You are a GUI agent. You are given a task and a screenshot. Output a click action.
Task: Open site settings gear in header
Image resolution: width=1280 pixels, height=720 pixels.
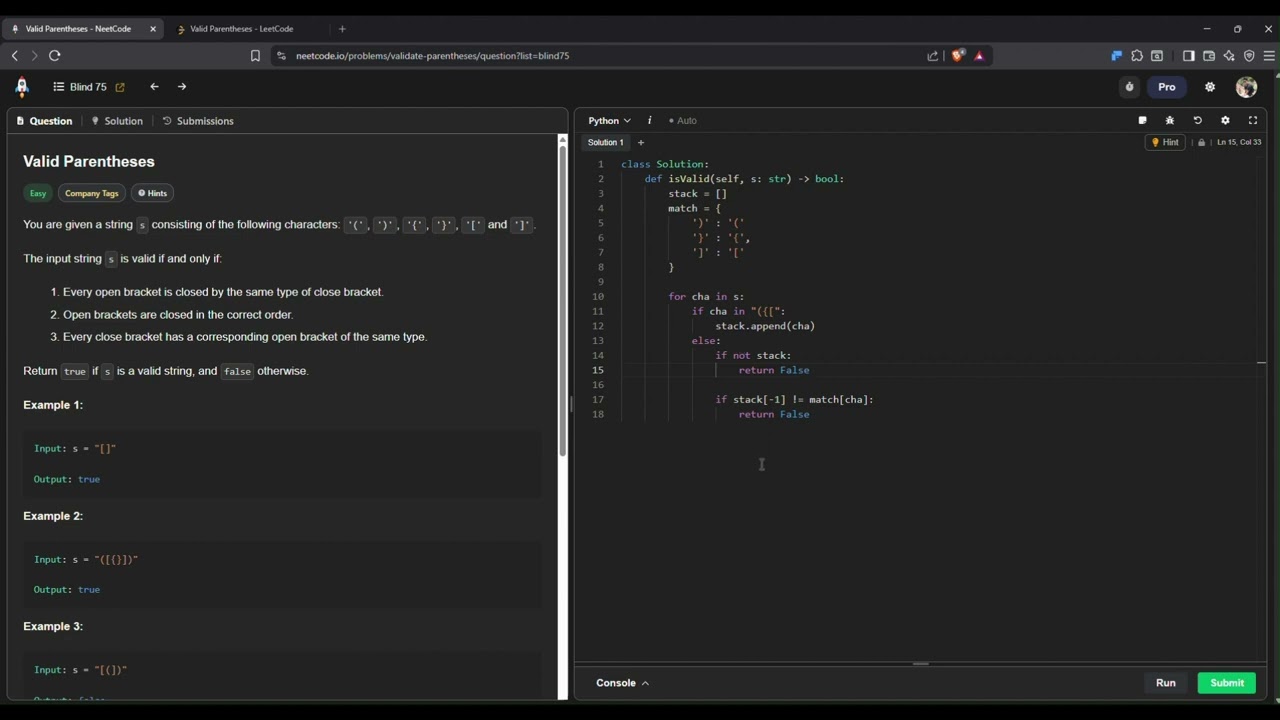tap(1210, 87)
